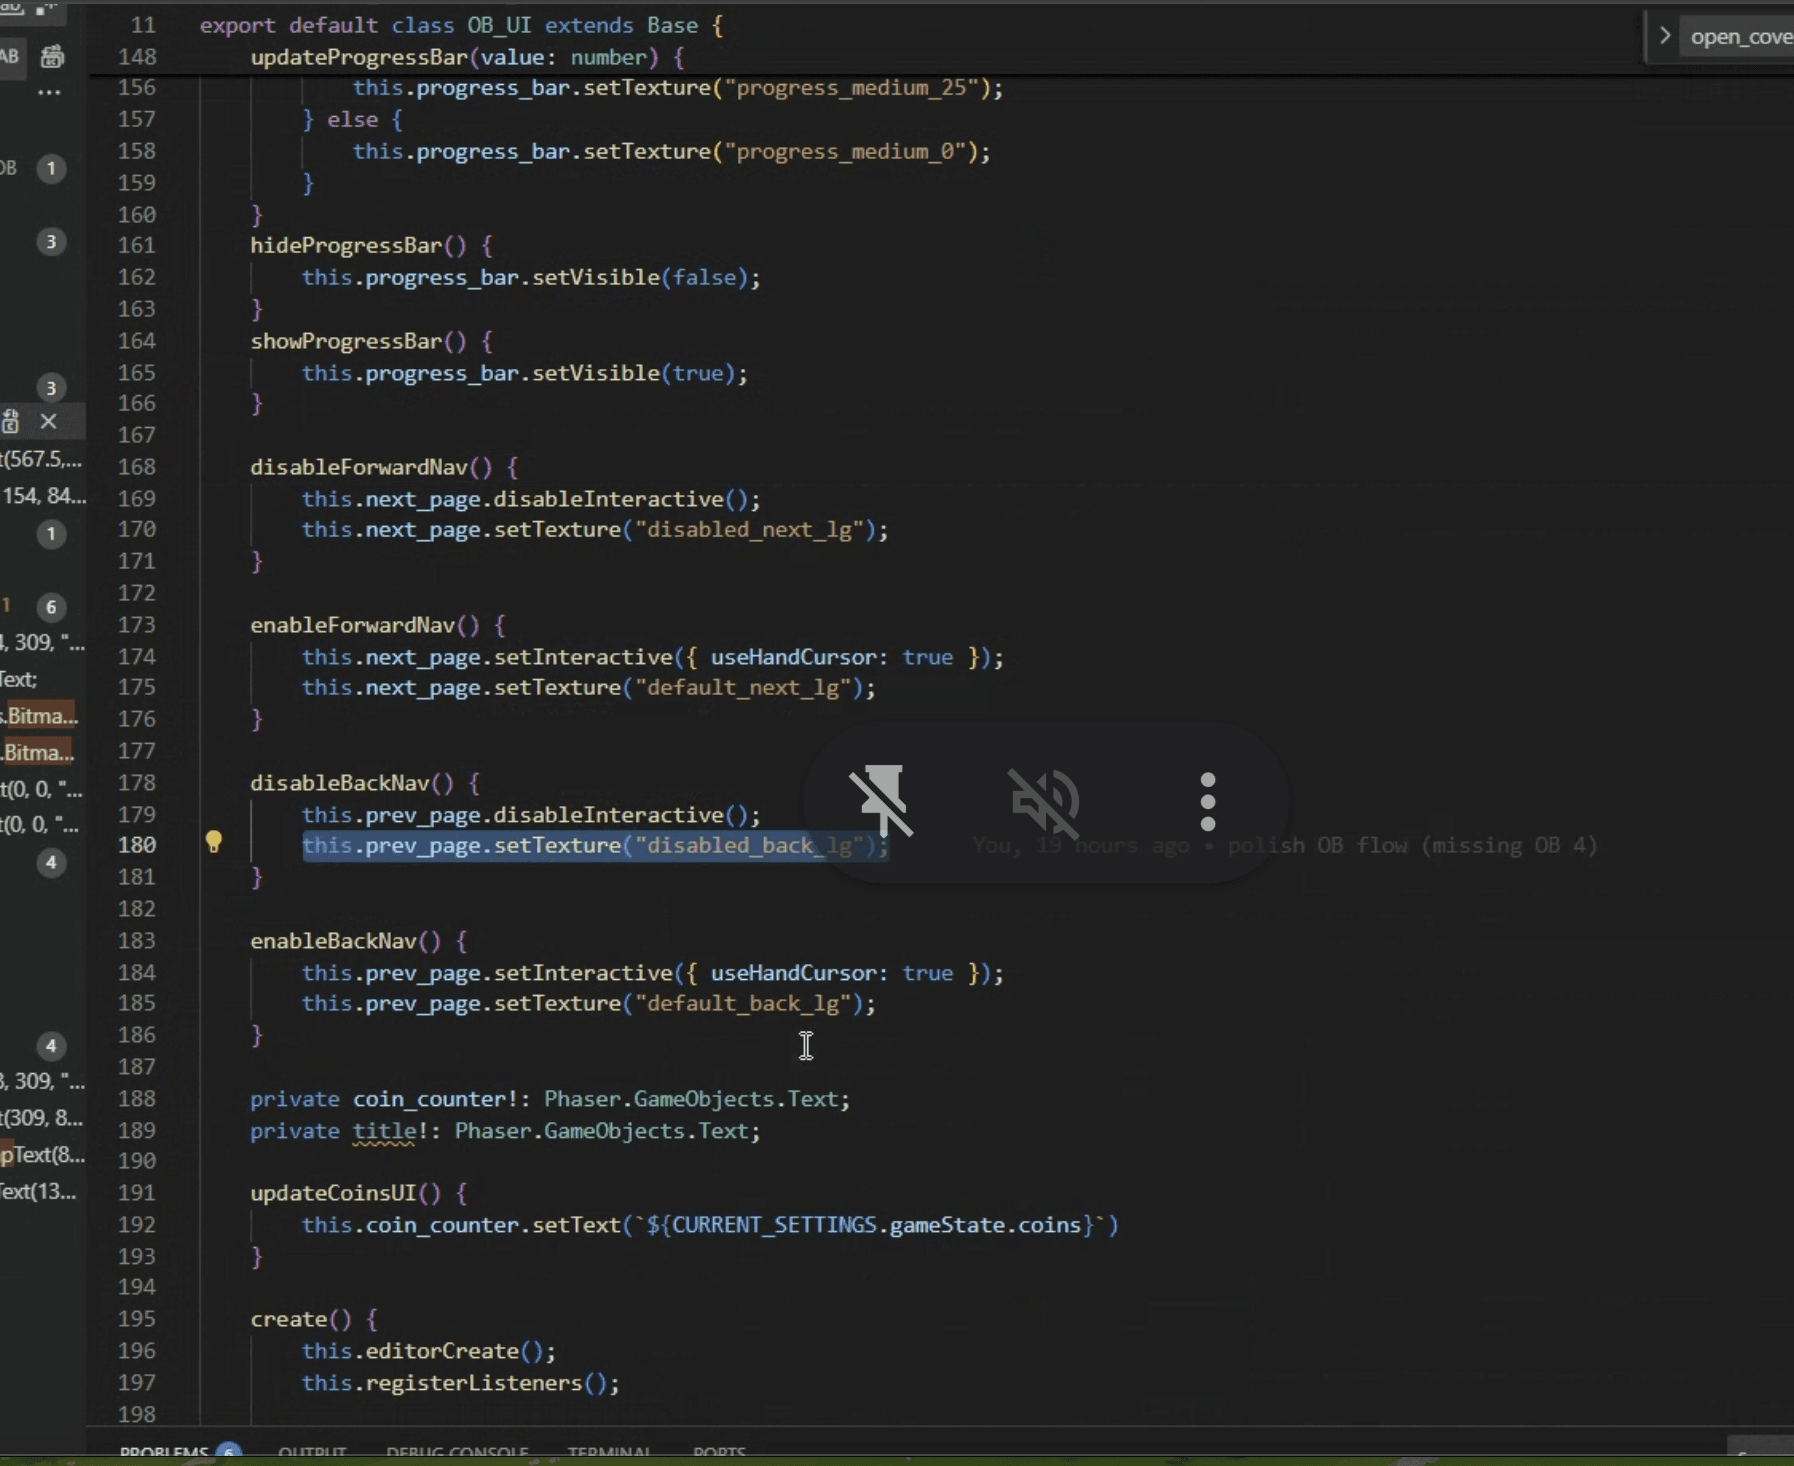The height and width of the screenshot is (1466, 1794).
Task: Click on method name enableBackNav
Action: coord(333,941)
